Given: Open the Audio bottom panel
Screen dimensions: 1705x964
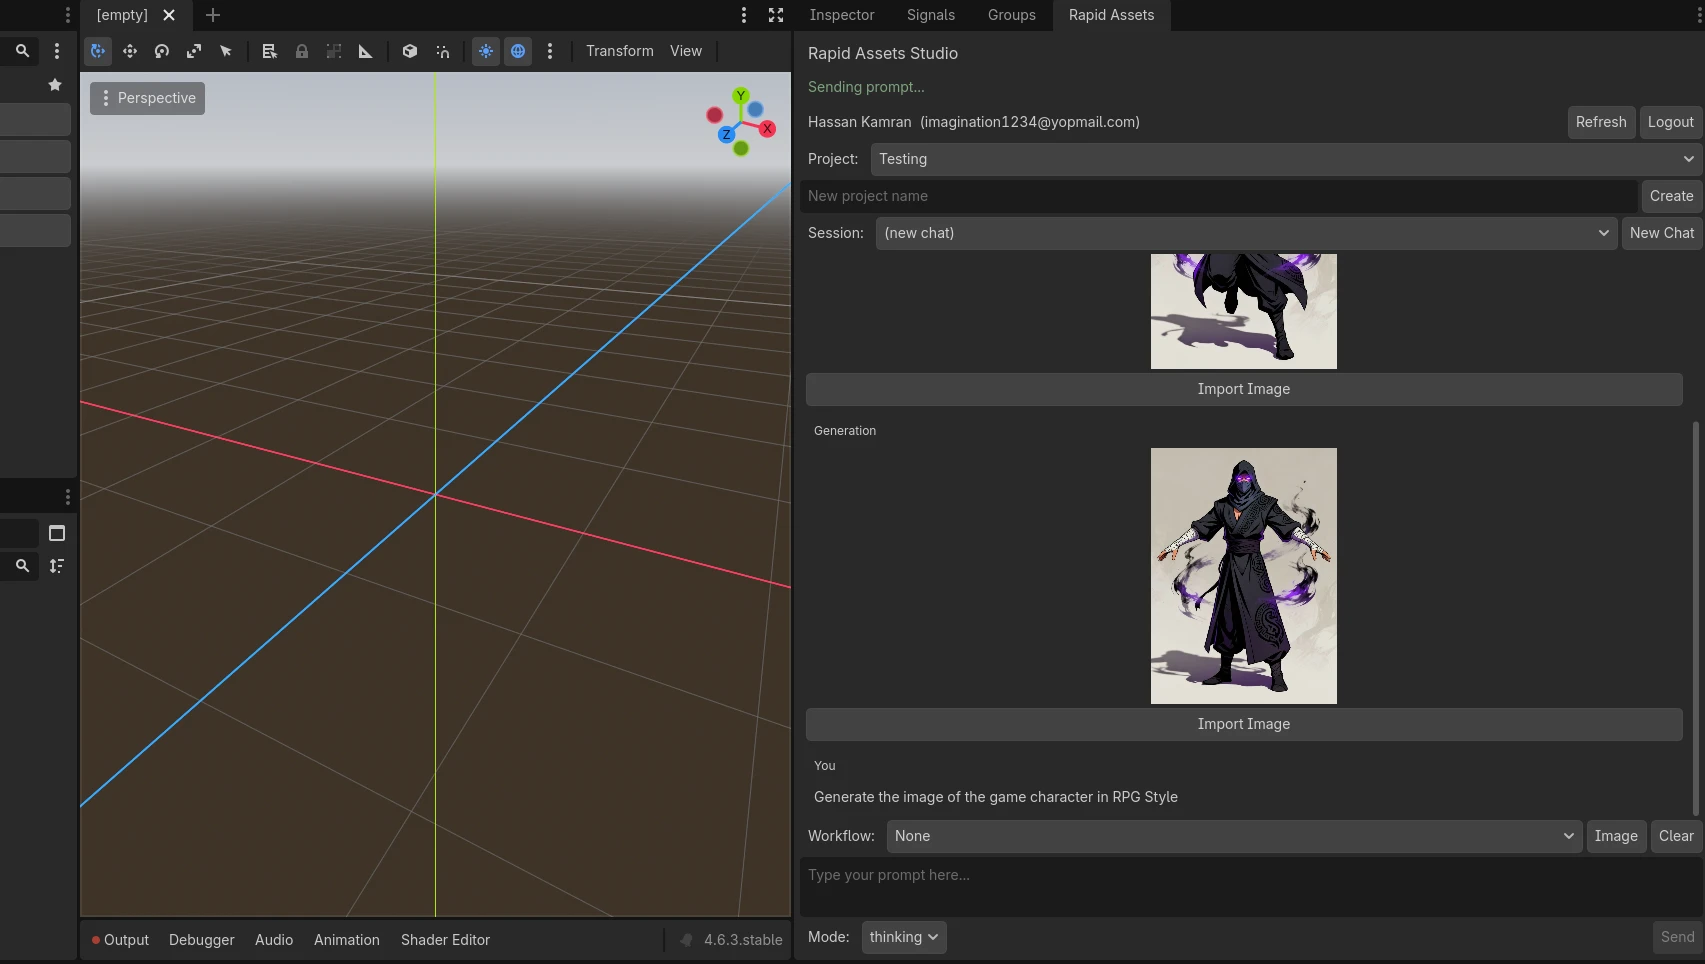Looking at the screenshot, I should 274,940.
